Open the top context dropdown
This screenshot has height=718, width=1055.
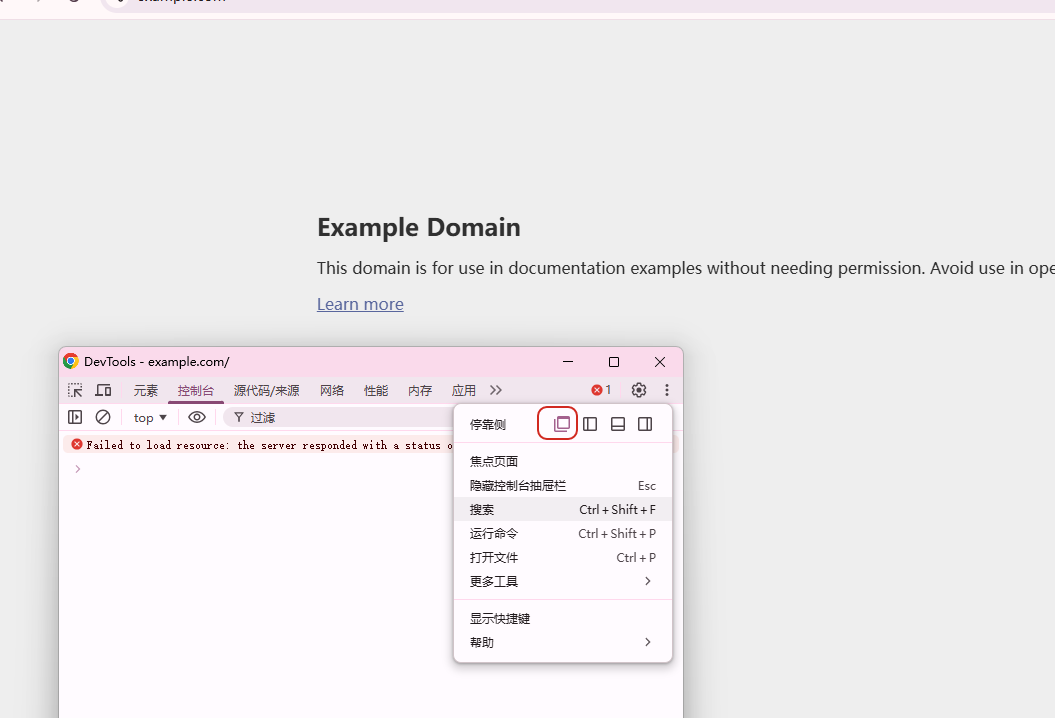click(150, 418)
